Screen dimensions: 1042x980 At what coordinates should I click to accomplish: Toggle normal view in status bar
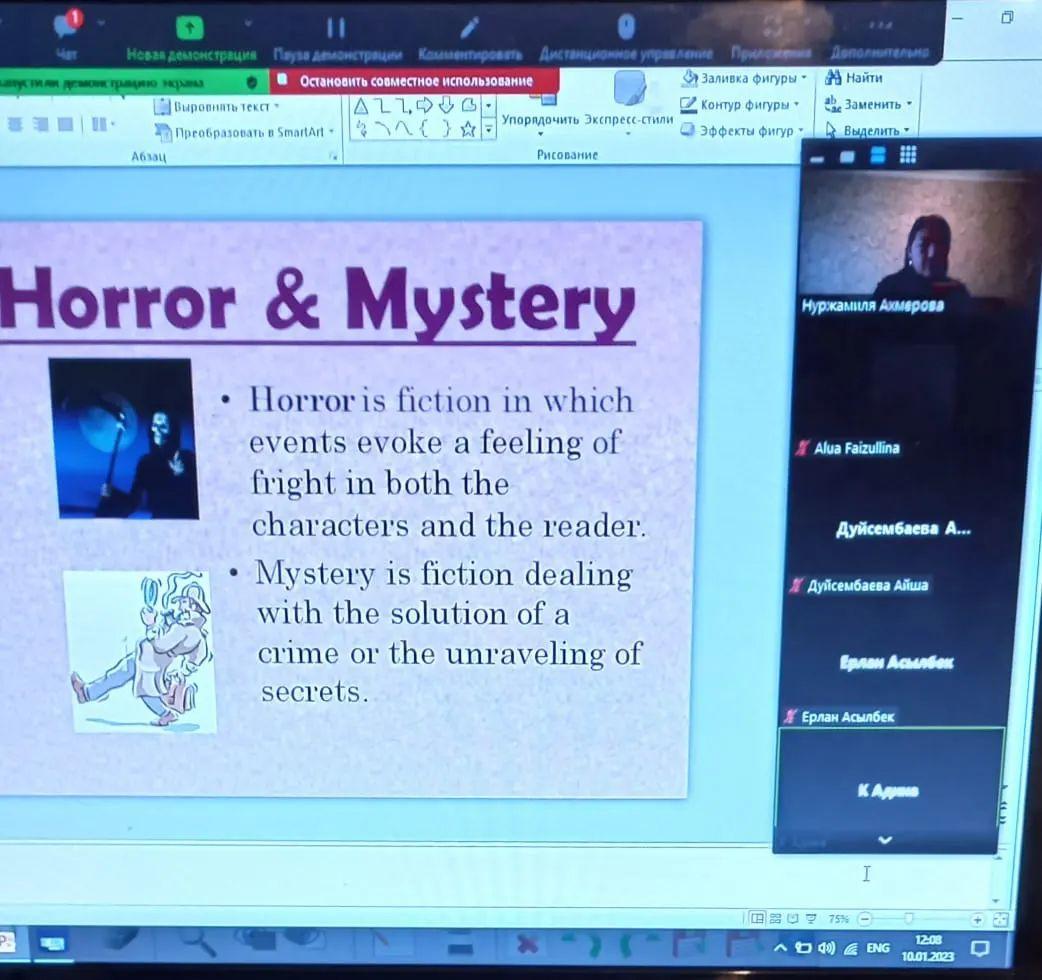pyautogui.click(x=758, y=918)
